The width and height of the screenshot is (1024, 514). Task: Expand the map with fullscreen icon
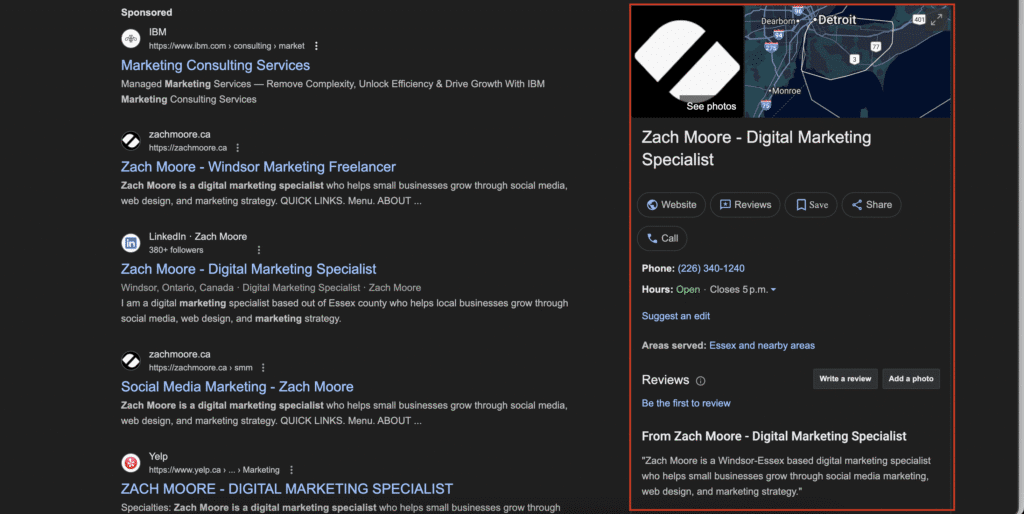936,20
